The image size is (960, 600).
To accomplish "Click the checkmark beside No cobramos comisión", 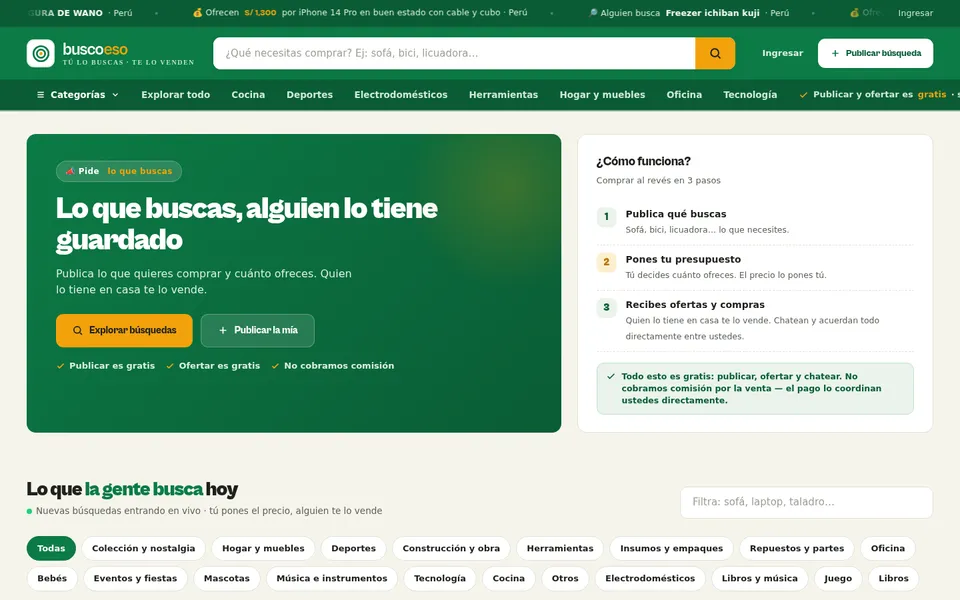I will [x=276, y=366].
